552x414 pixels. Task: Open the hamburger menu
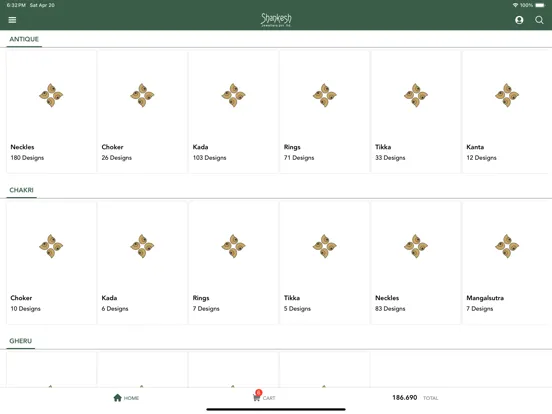[x=12, y=20]
